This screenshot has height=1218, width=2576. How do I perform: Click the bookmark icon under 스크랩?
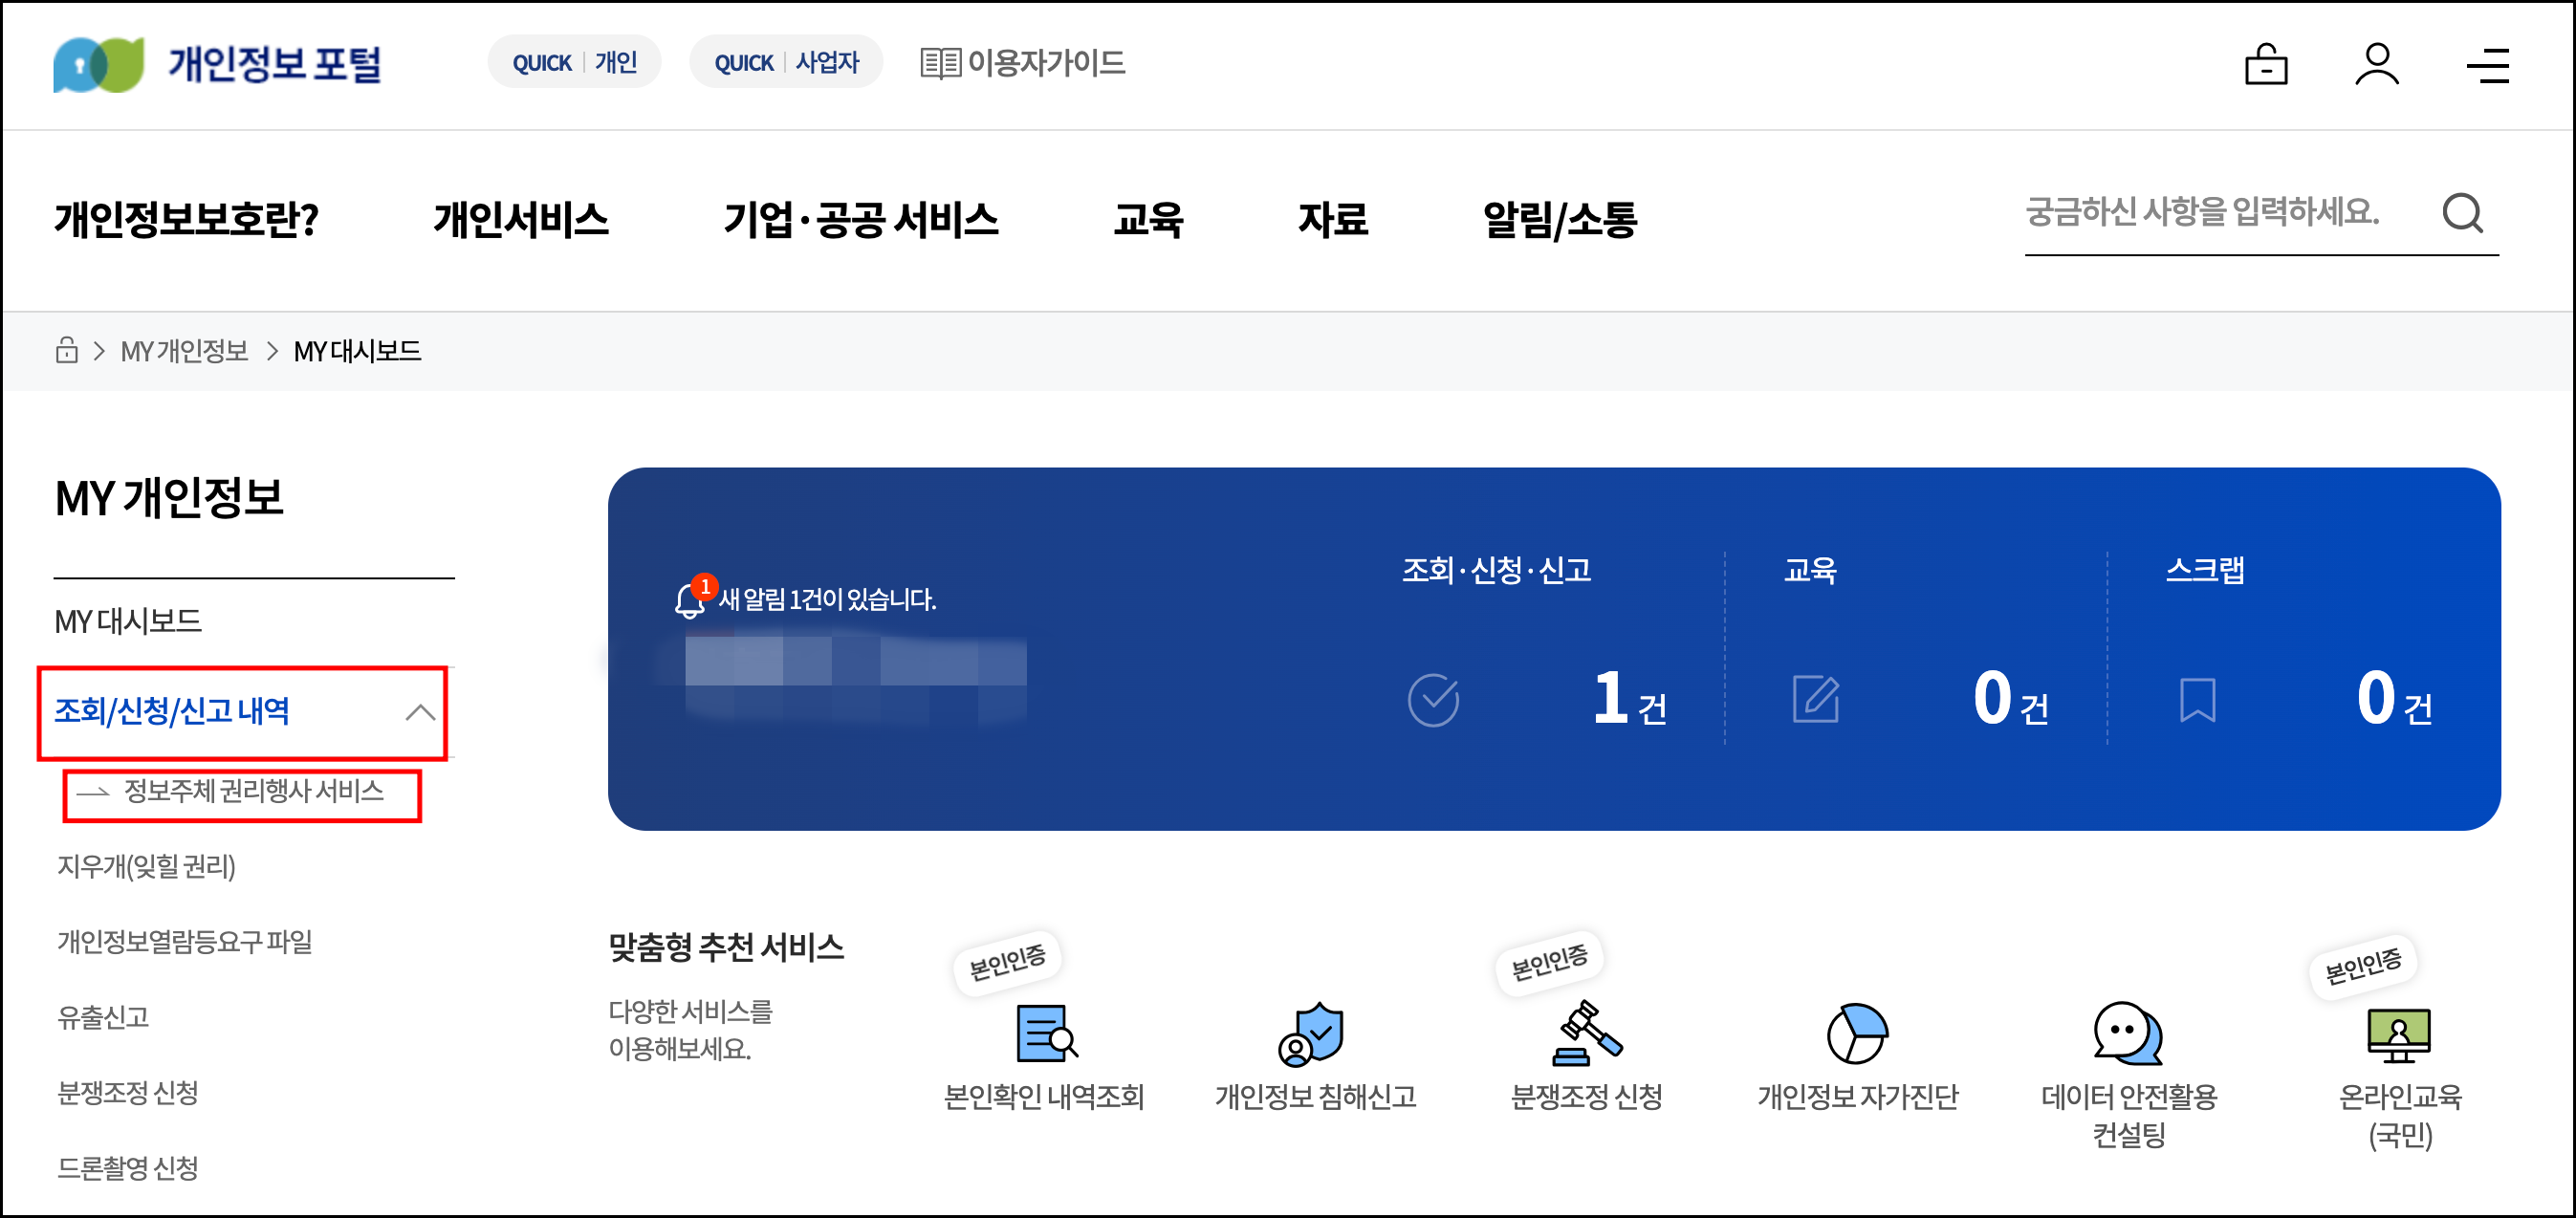click(x=2197, y=699)
